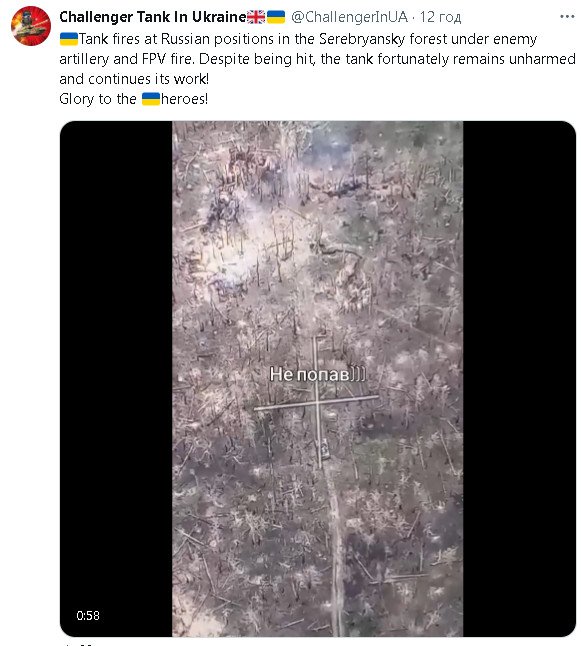Click the Ukraine flag emoji starting the tweet text
Viewport: 581px width, 646px height.
click(68, 39)
